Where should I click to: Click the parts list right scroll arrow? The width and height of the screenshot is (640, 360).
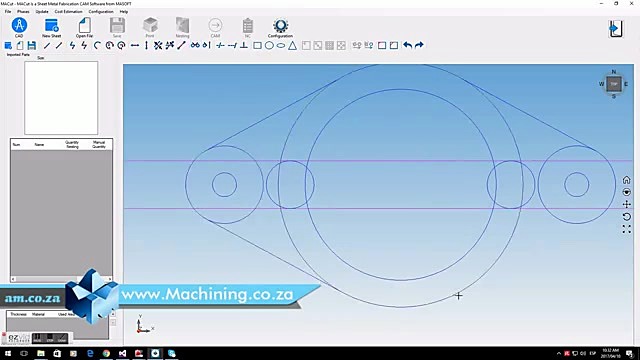click(x=110, y=279)
